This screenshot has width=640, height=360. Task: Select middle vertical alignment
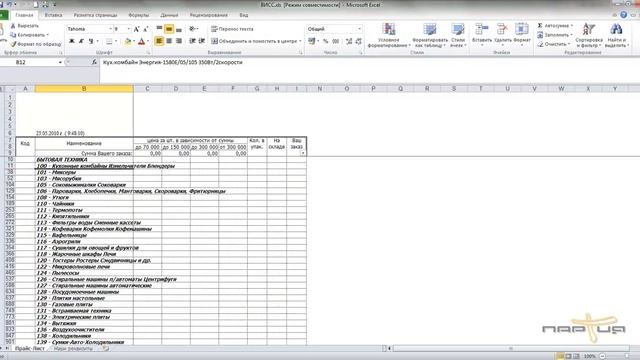point(169,29)
